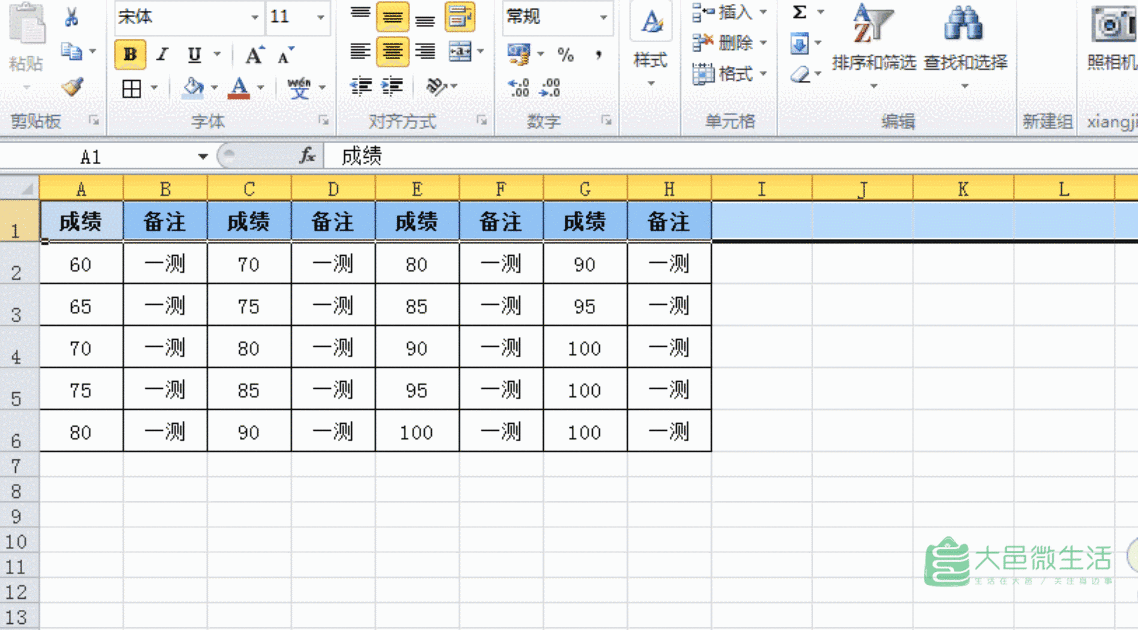This screenshot has height=630, width=1138.
Task: Open Sort and Filter (排序和筛选)
Action: (x=873, y=40)
